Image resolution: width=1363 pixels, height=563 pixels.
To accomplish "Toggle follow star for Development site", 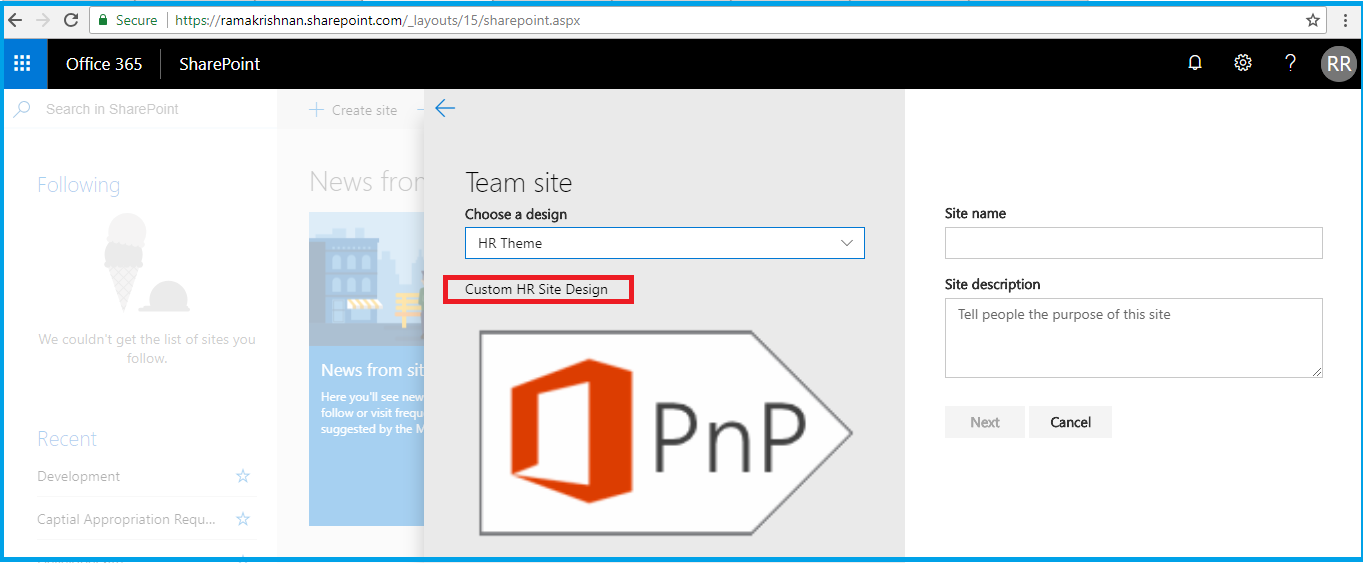I will (x=243, y=476).
